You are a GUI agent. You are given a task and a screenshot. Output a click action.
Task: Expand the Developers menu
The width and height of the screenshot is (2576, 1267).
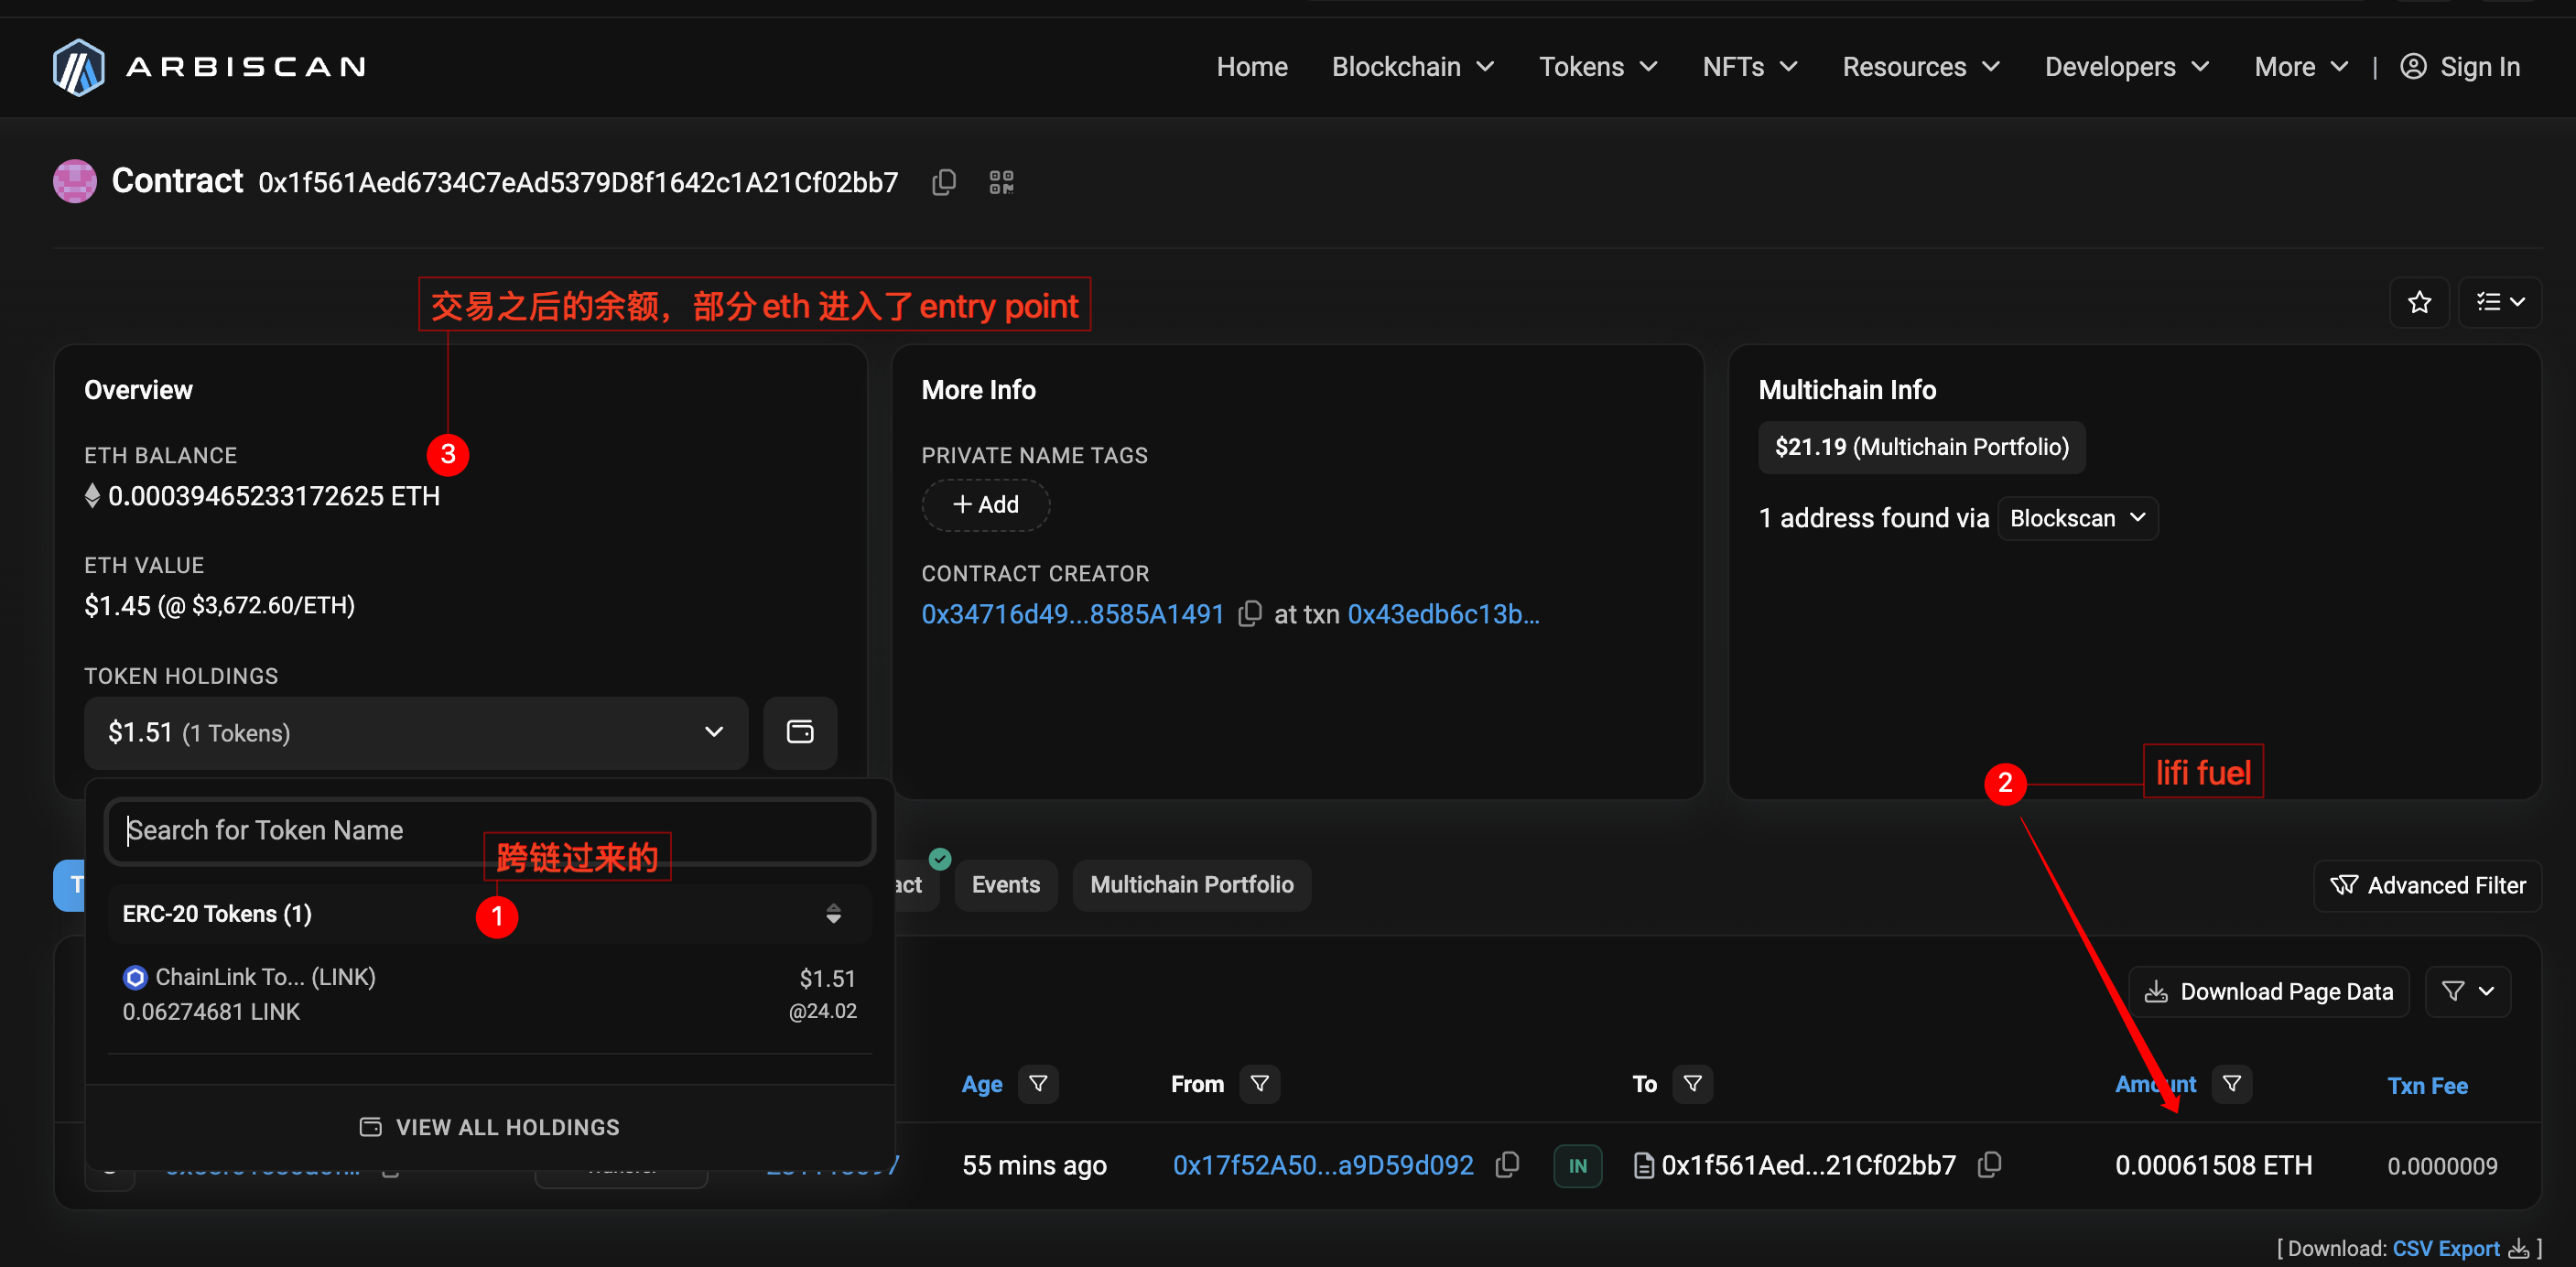click(2127, 67)
